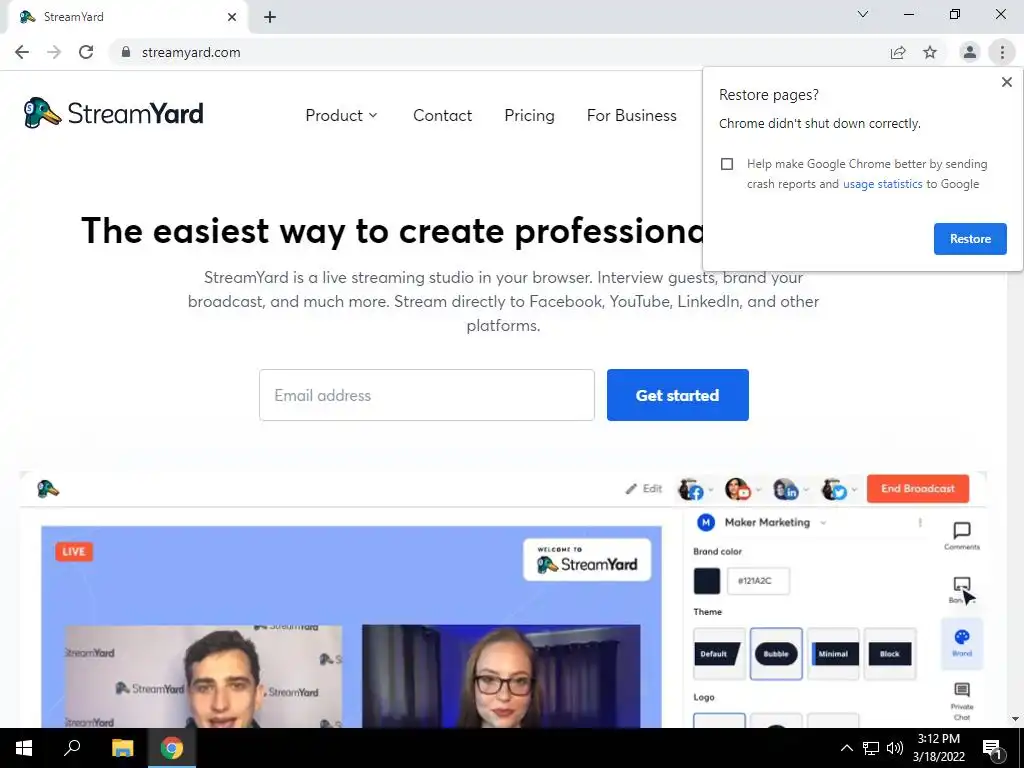
Task: Click the Email address field
Action: coord(426,395)
